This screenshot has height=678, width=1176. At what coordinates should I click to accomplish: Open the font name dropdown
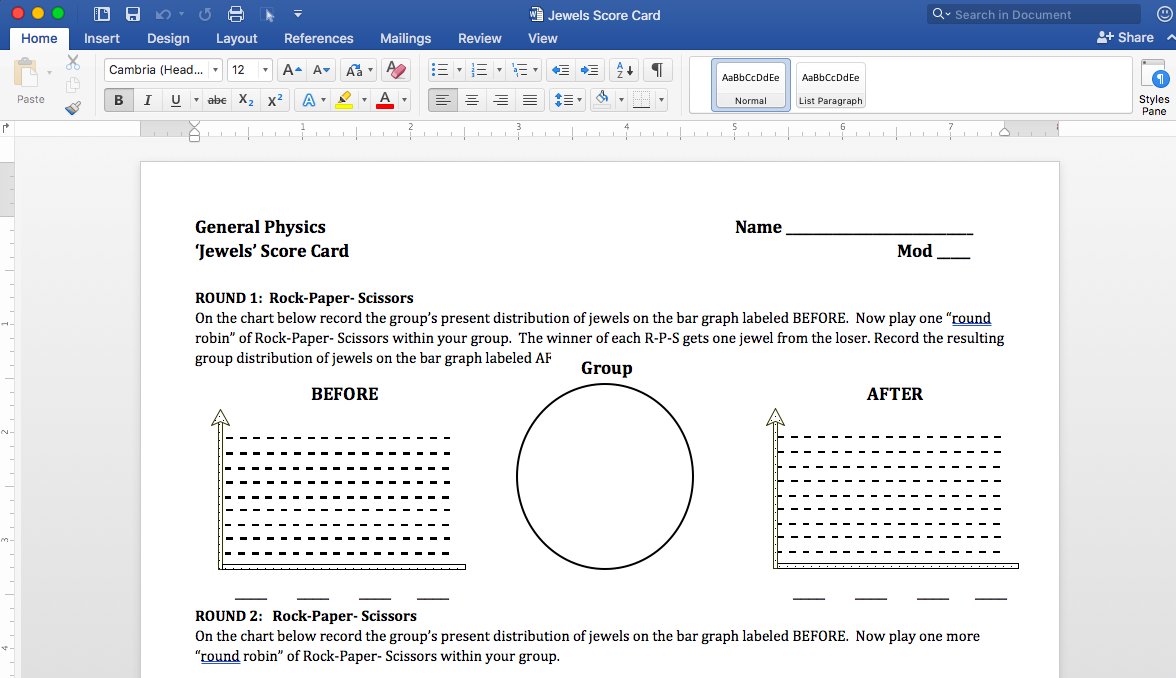215,70
